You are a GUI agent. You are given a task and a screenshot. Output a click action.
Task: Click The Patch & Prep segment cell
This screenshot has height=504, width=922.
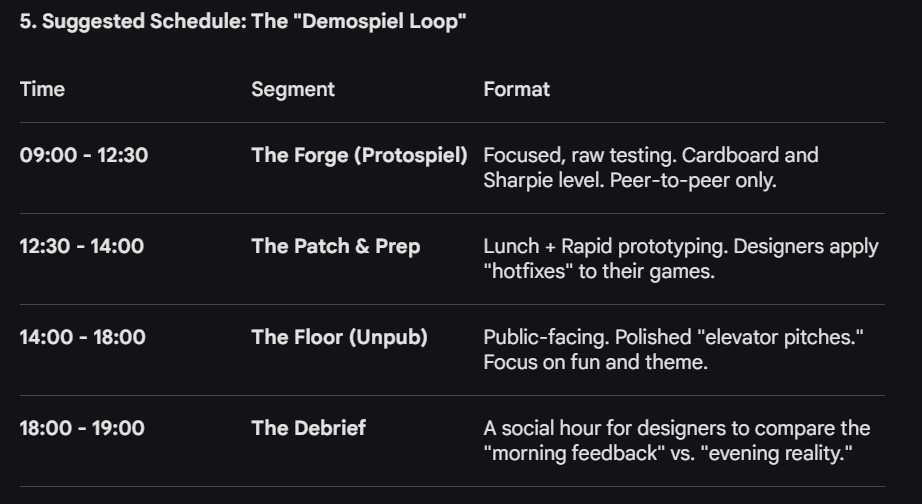pyautogui.click(x=336, y=246)
